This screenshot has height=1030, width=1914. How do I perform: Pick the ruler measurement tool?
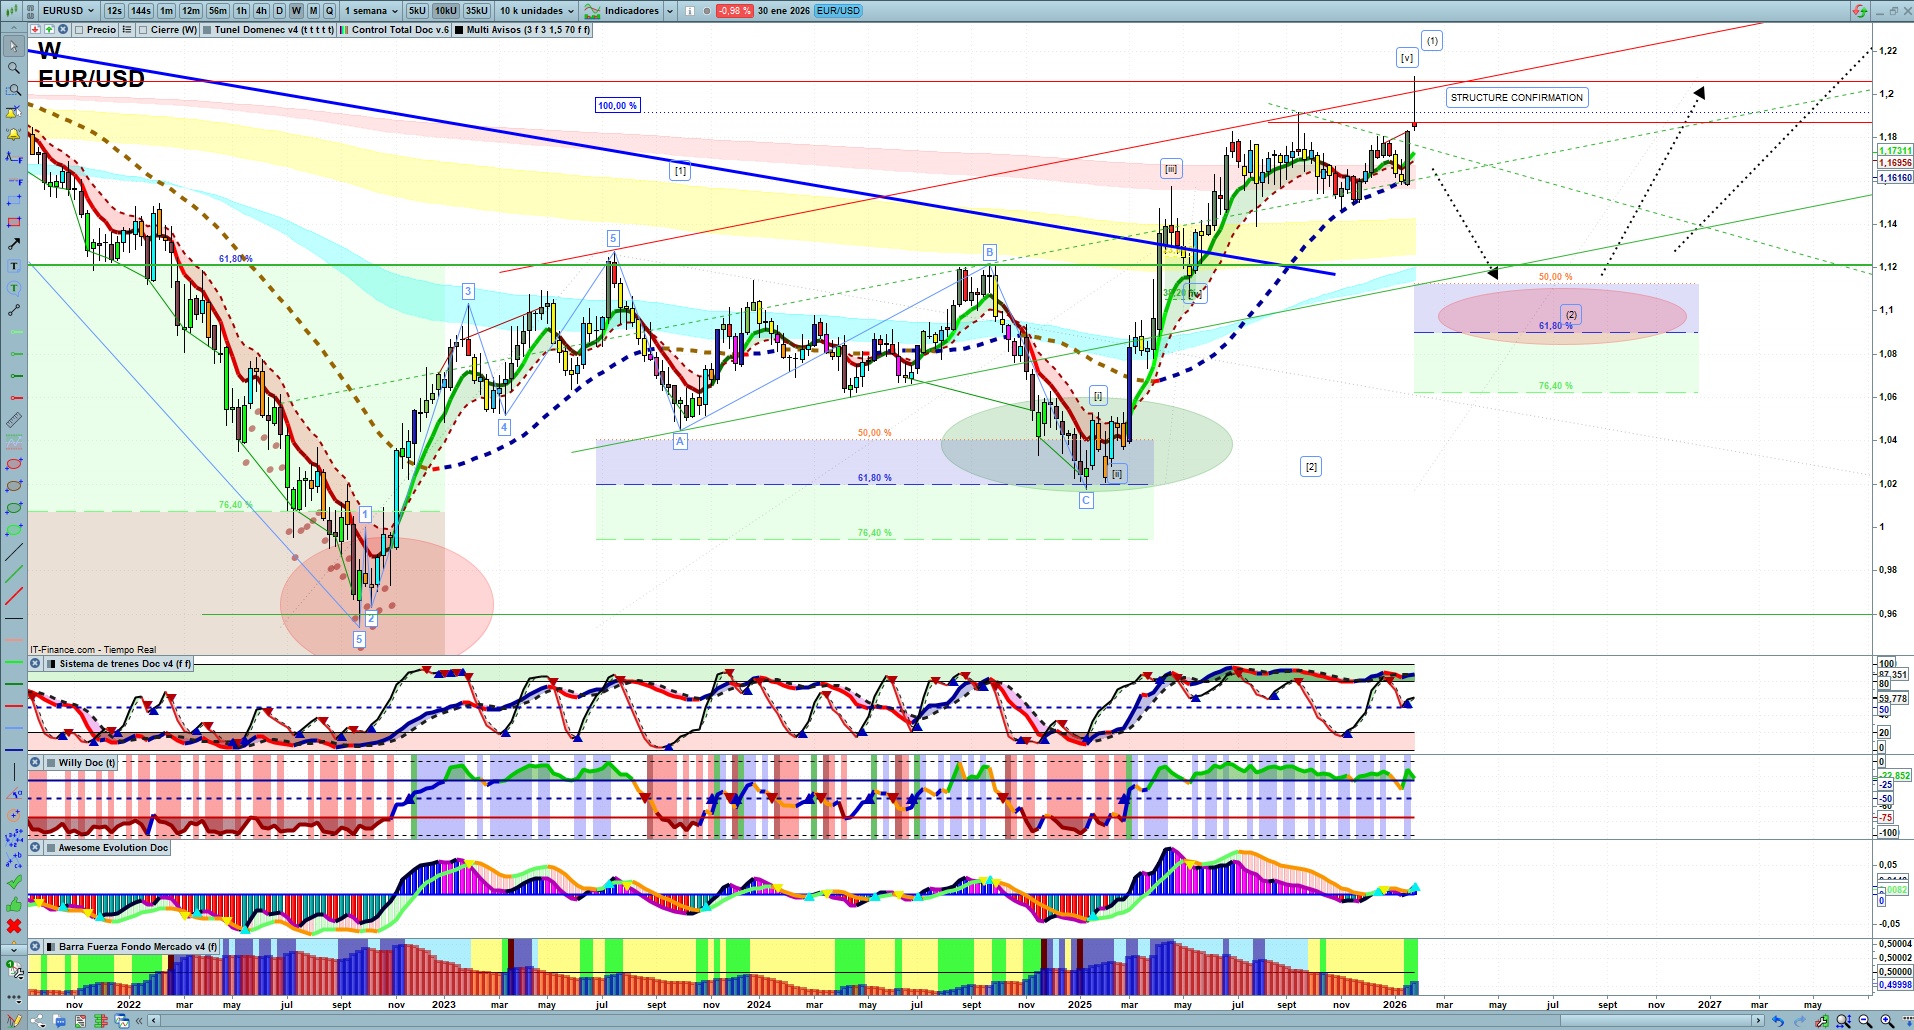pyautogui.click(x=14, y=420)
